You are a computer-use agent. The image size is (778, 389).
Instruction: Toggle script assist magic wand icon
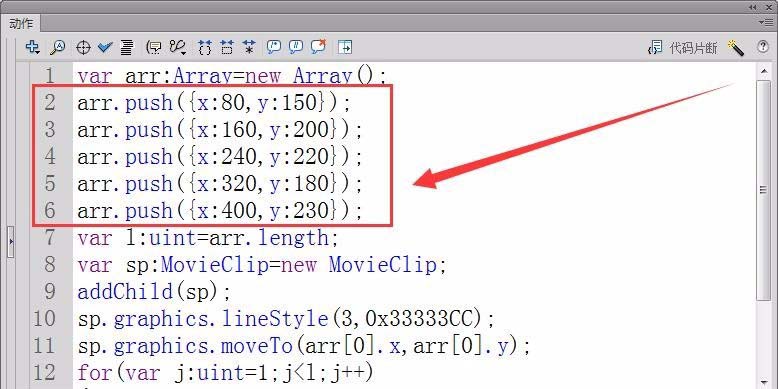736,48
